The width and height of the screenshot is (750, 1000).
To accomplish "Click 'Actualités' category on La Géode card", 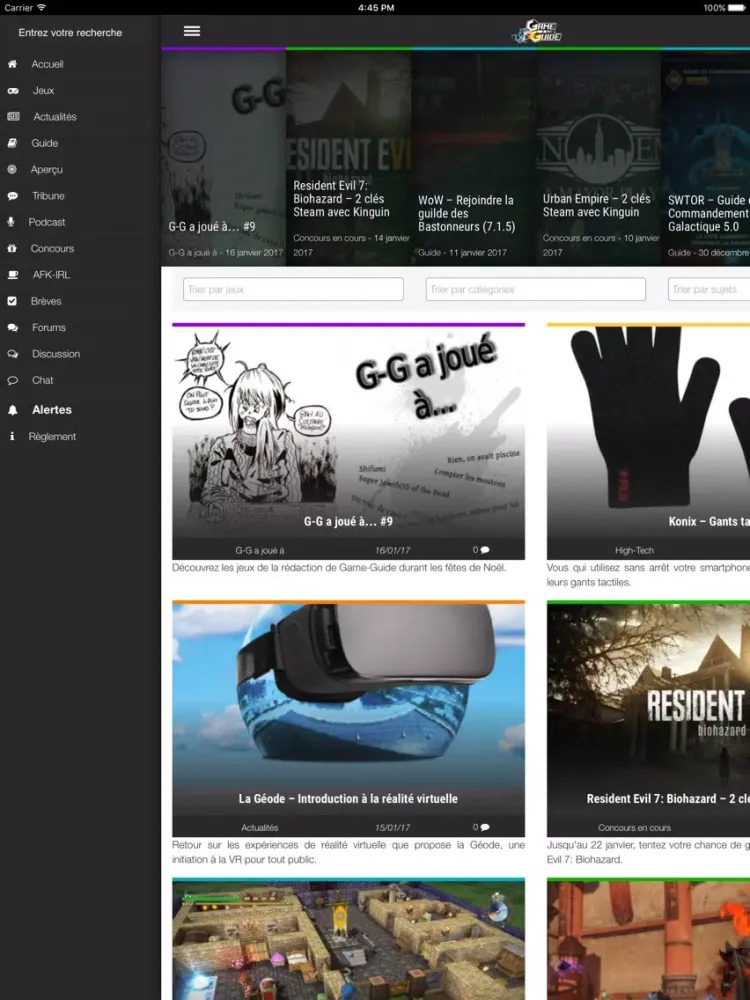I will [260, 828].
